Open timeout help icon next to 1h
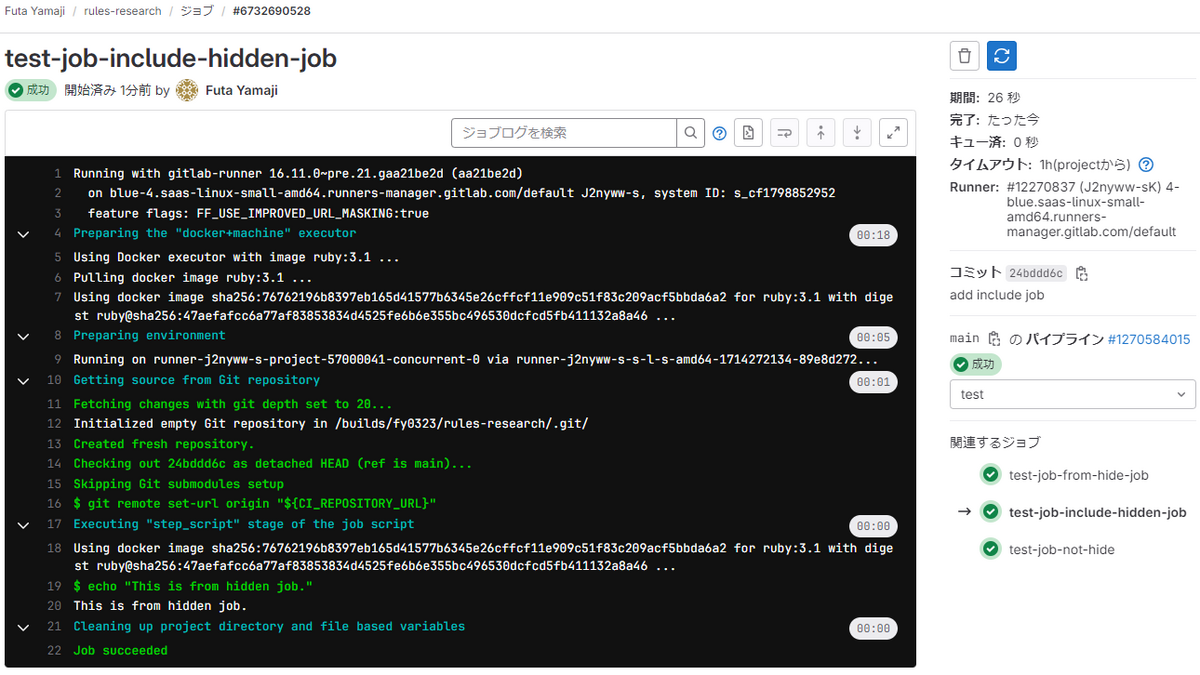The width and height of the screenshot is (1200, 675). click(1146, 165)
